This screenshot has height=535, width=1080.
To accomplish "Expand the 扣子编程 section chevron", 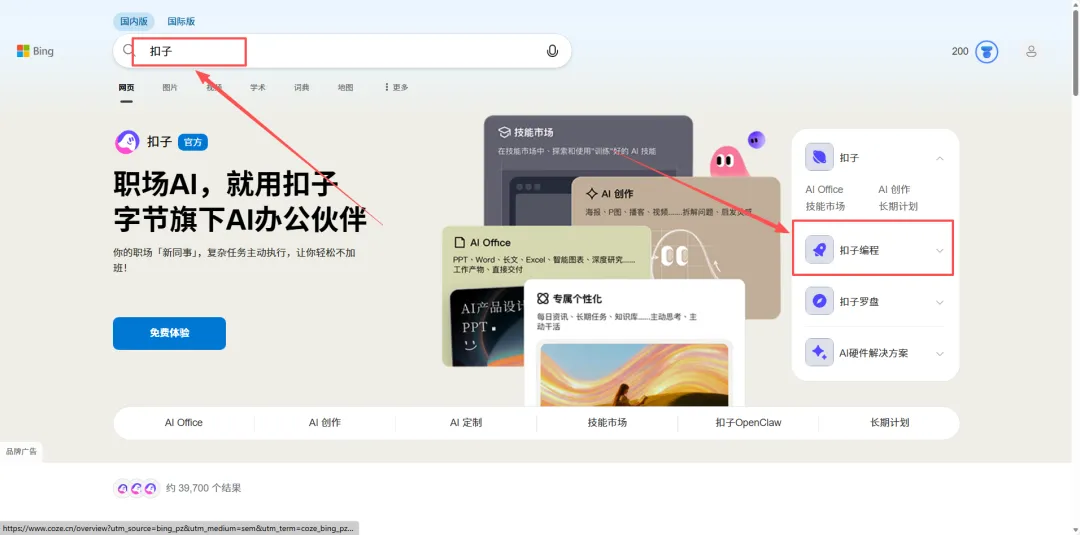I will (939, 251).
